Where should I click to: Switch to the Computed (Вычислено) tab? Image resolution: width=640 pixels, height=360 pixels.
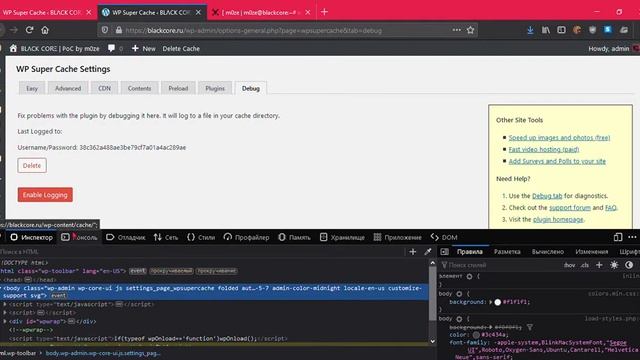click(x=547, y=252)
